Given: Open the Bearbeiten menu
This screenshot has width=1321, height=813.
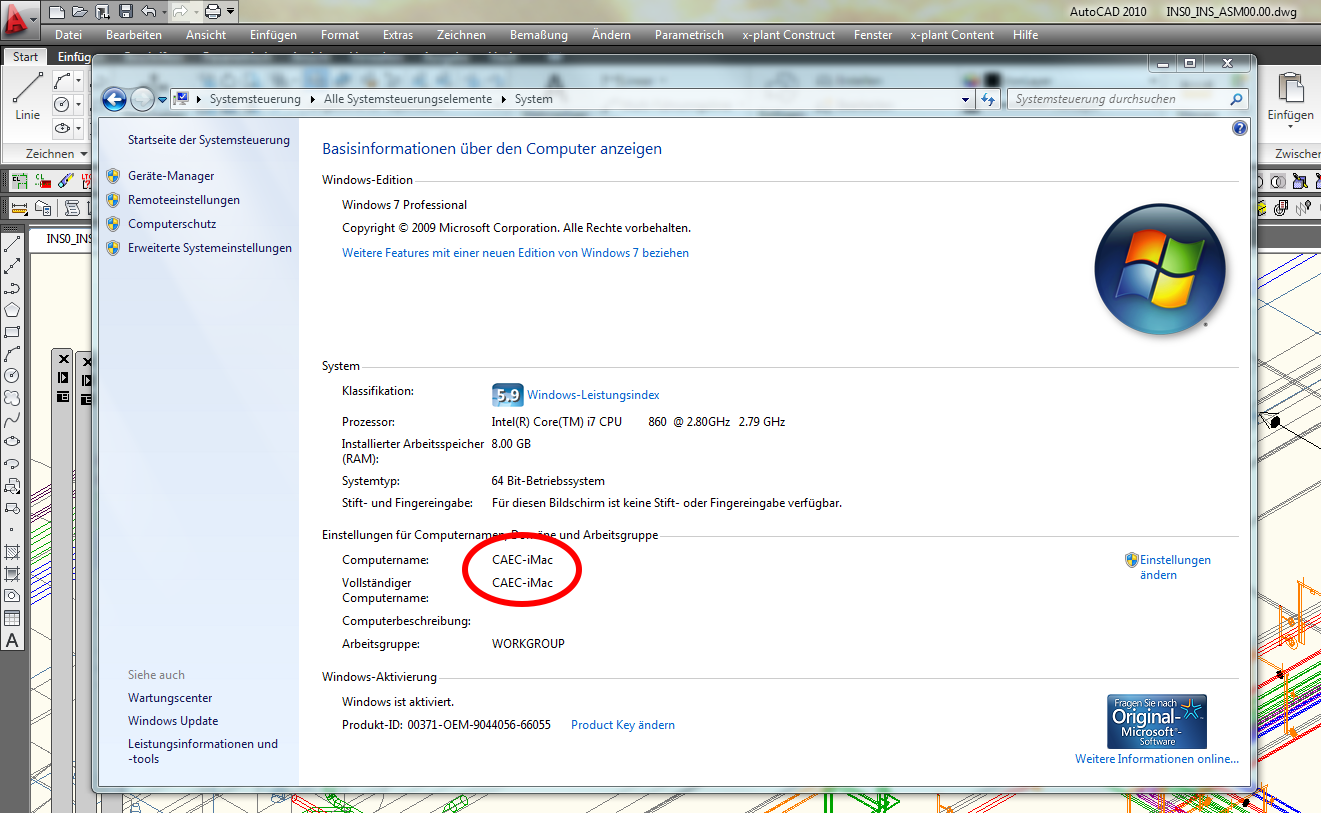Looking at the screenshot, I should (x=134, y=35).
